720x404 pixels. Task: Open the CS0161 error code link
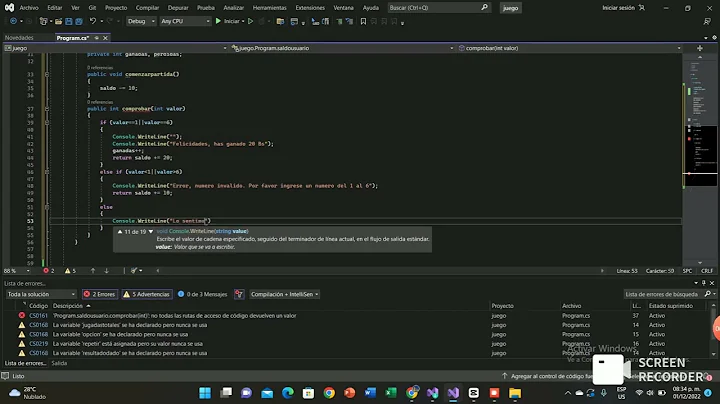(x=38, y=315)
